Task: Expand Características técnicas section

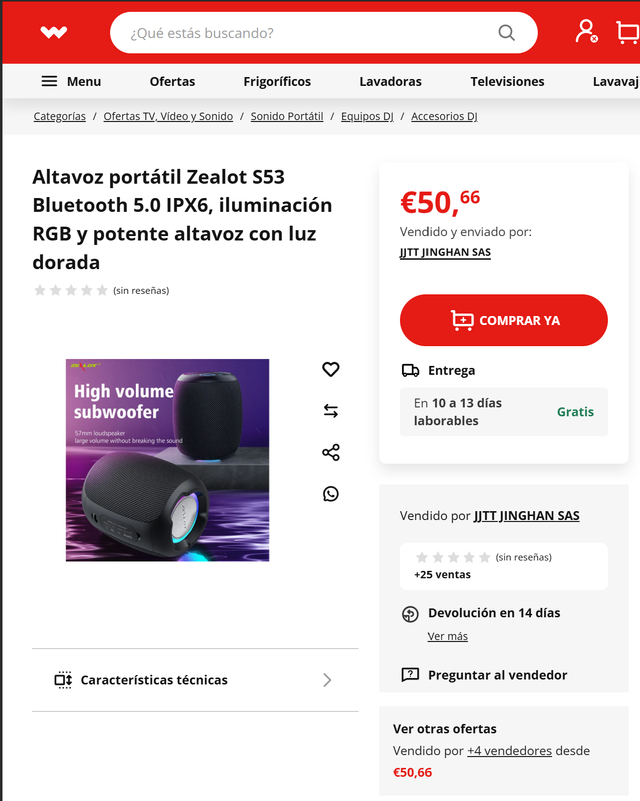Action: [195, 680]
